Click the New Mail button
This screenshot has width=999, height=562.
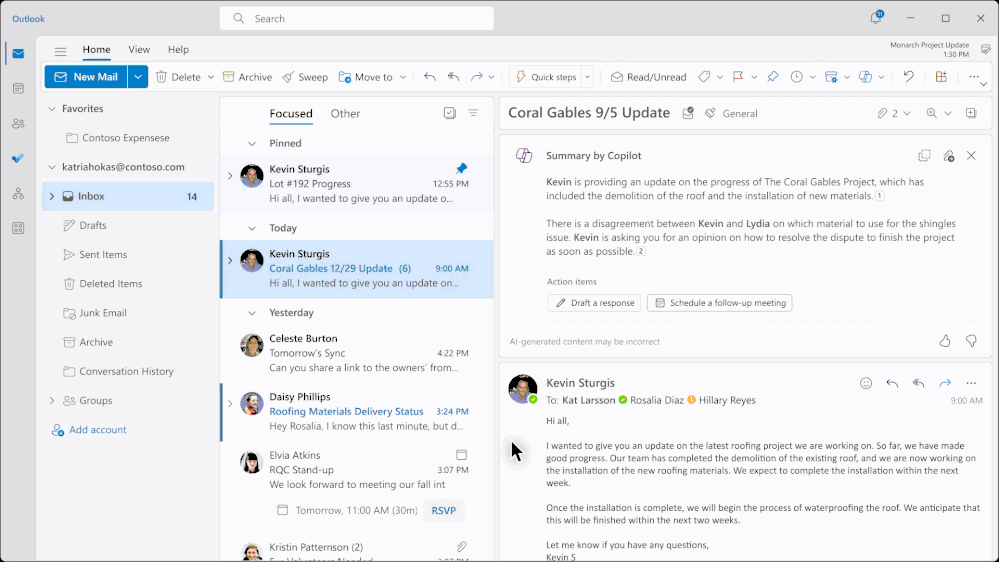pyautogui.click(x=86, y=77)
